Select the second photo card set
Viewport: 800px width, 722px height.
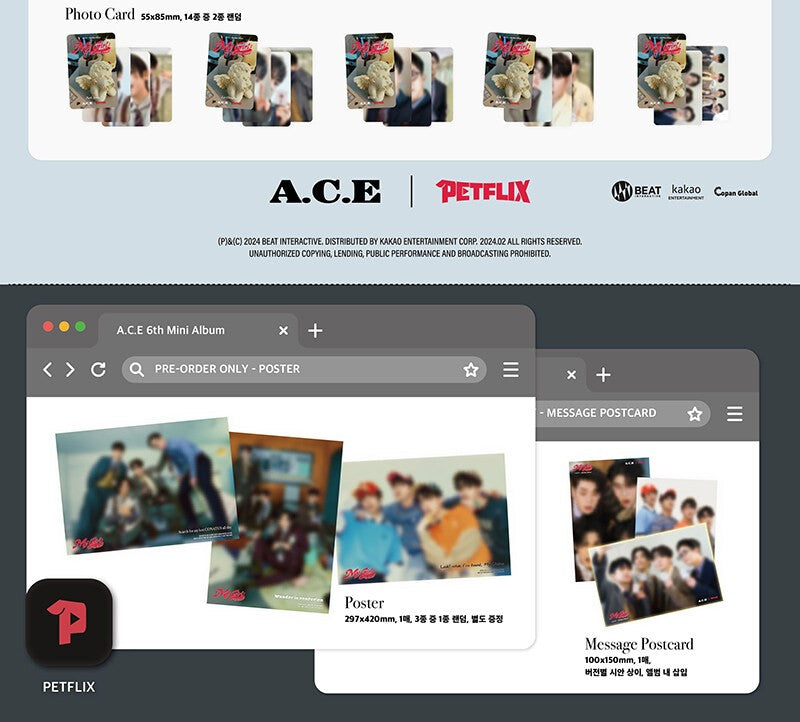click(259, 79)
